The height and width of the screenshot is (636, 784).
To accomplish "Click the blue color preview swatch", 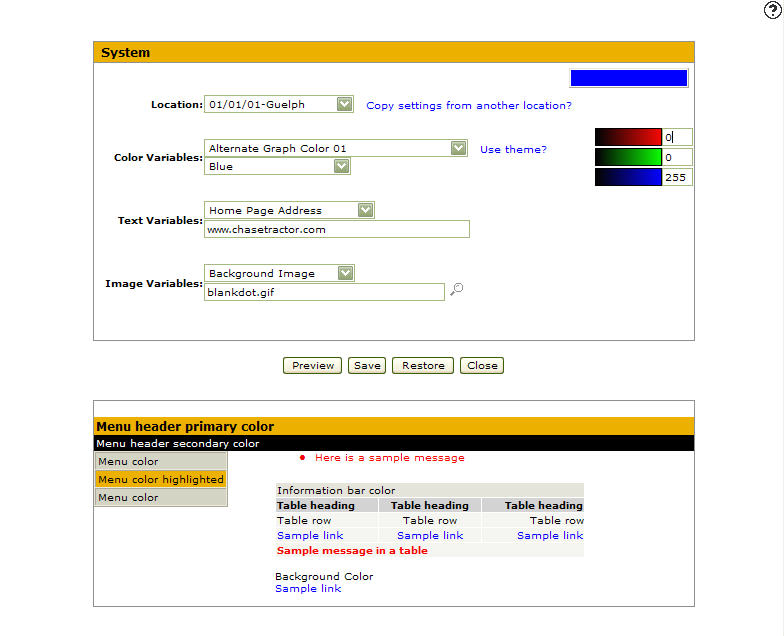I will click(x=628, y=78).
